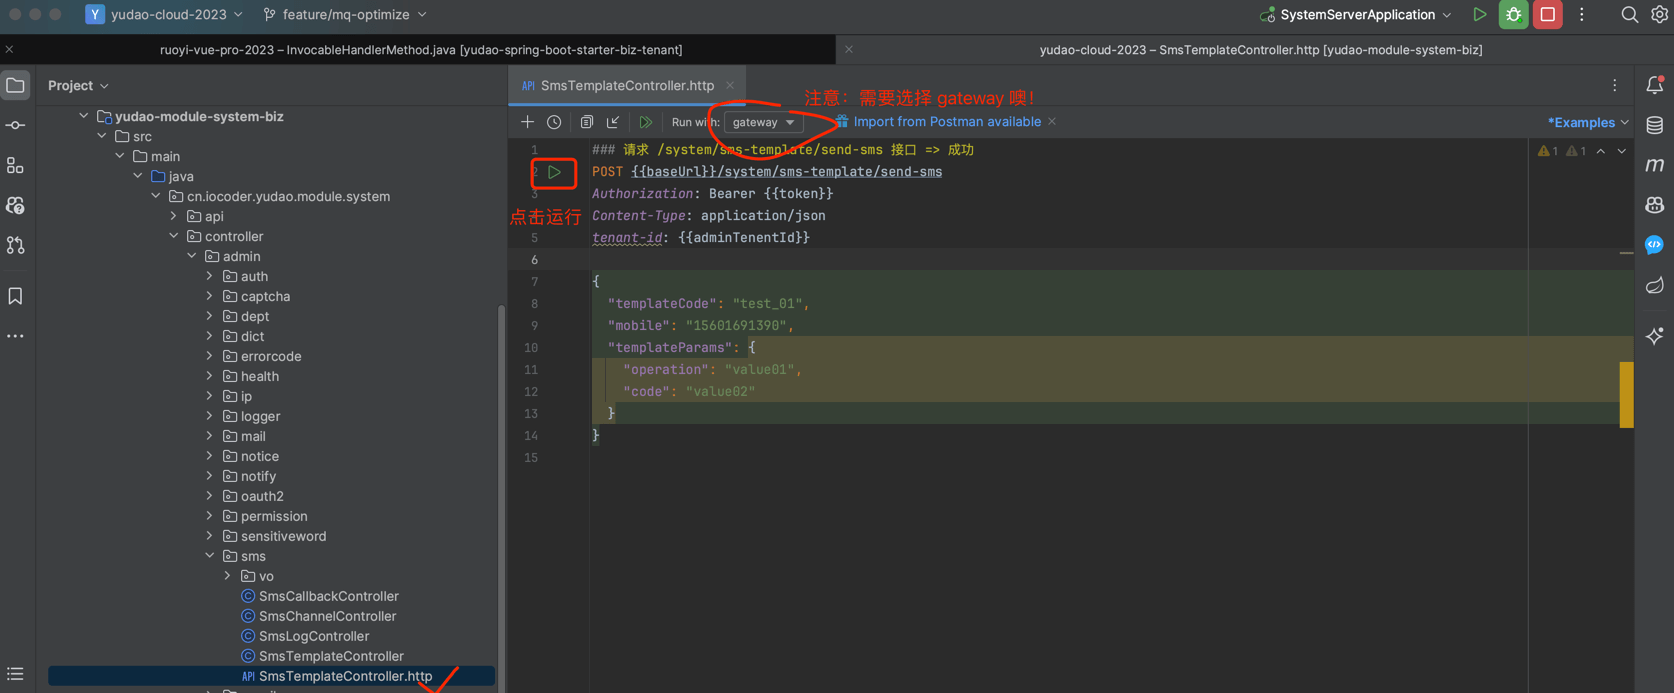Expand the sensitiveword folder
This screenshot has width=1674, height=693.
210,536
